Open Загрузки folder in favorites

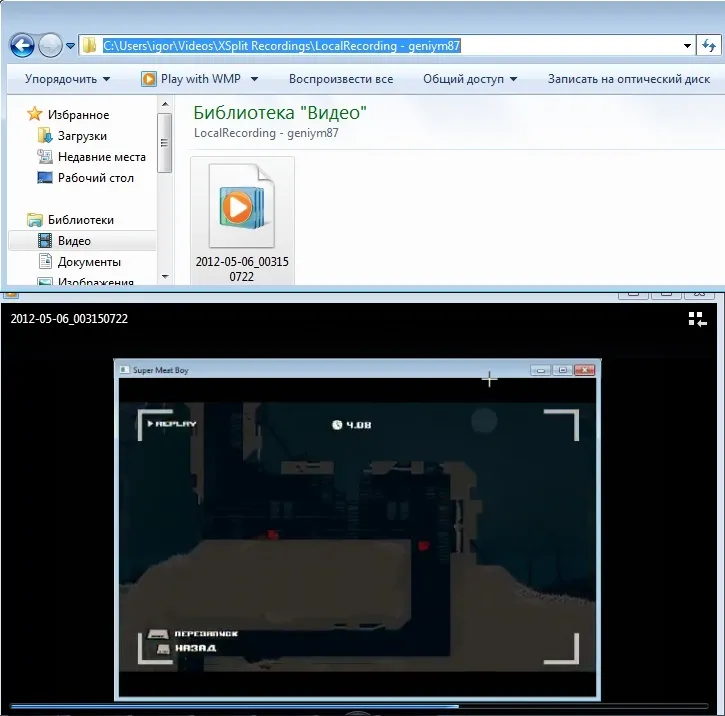pyautogui.click(x=81, y=136)
